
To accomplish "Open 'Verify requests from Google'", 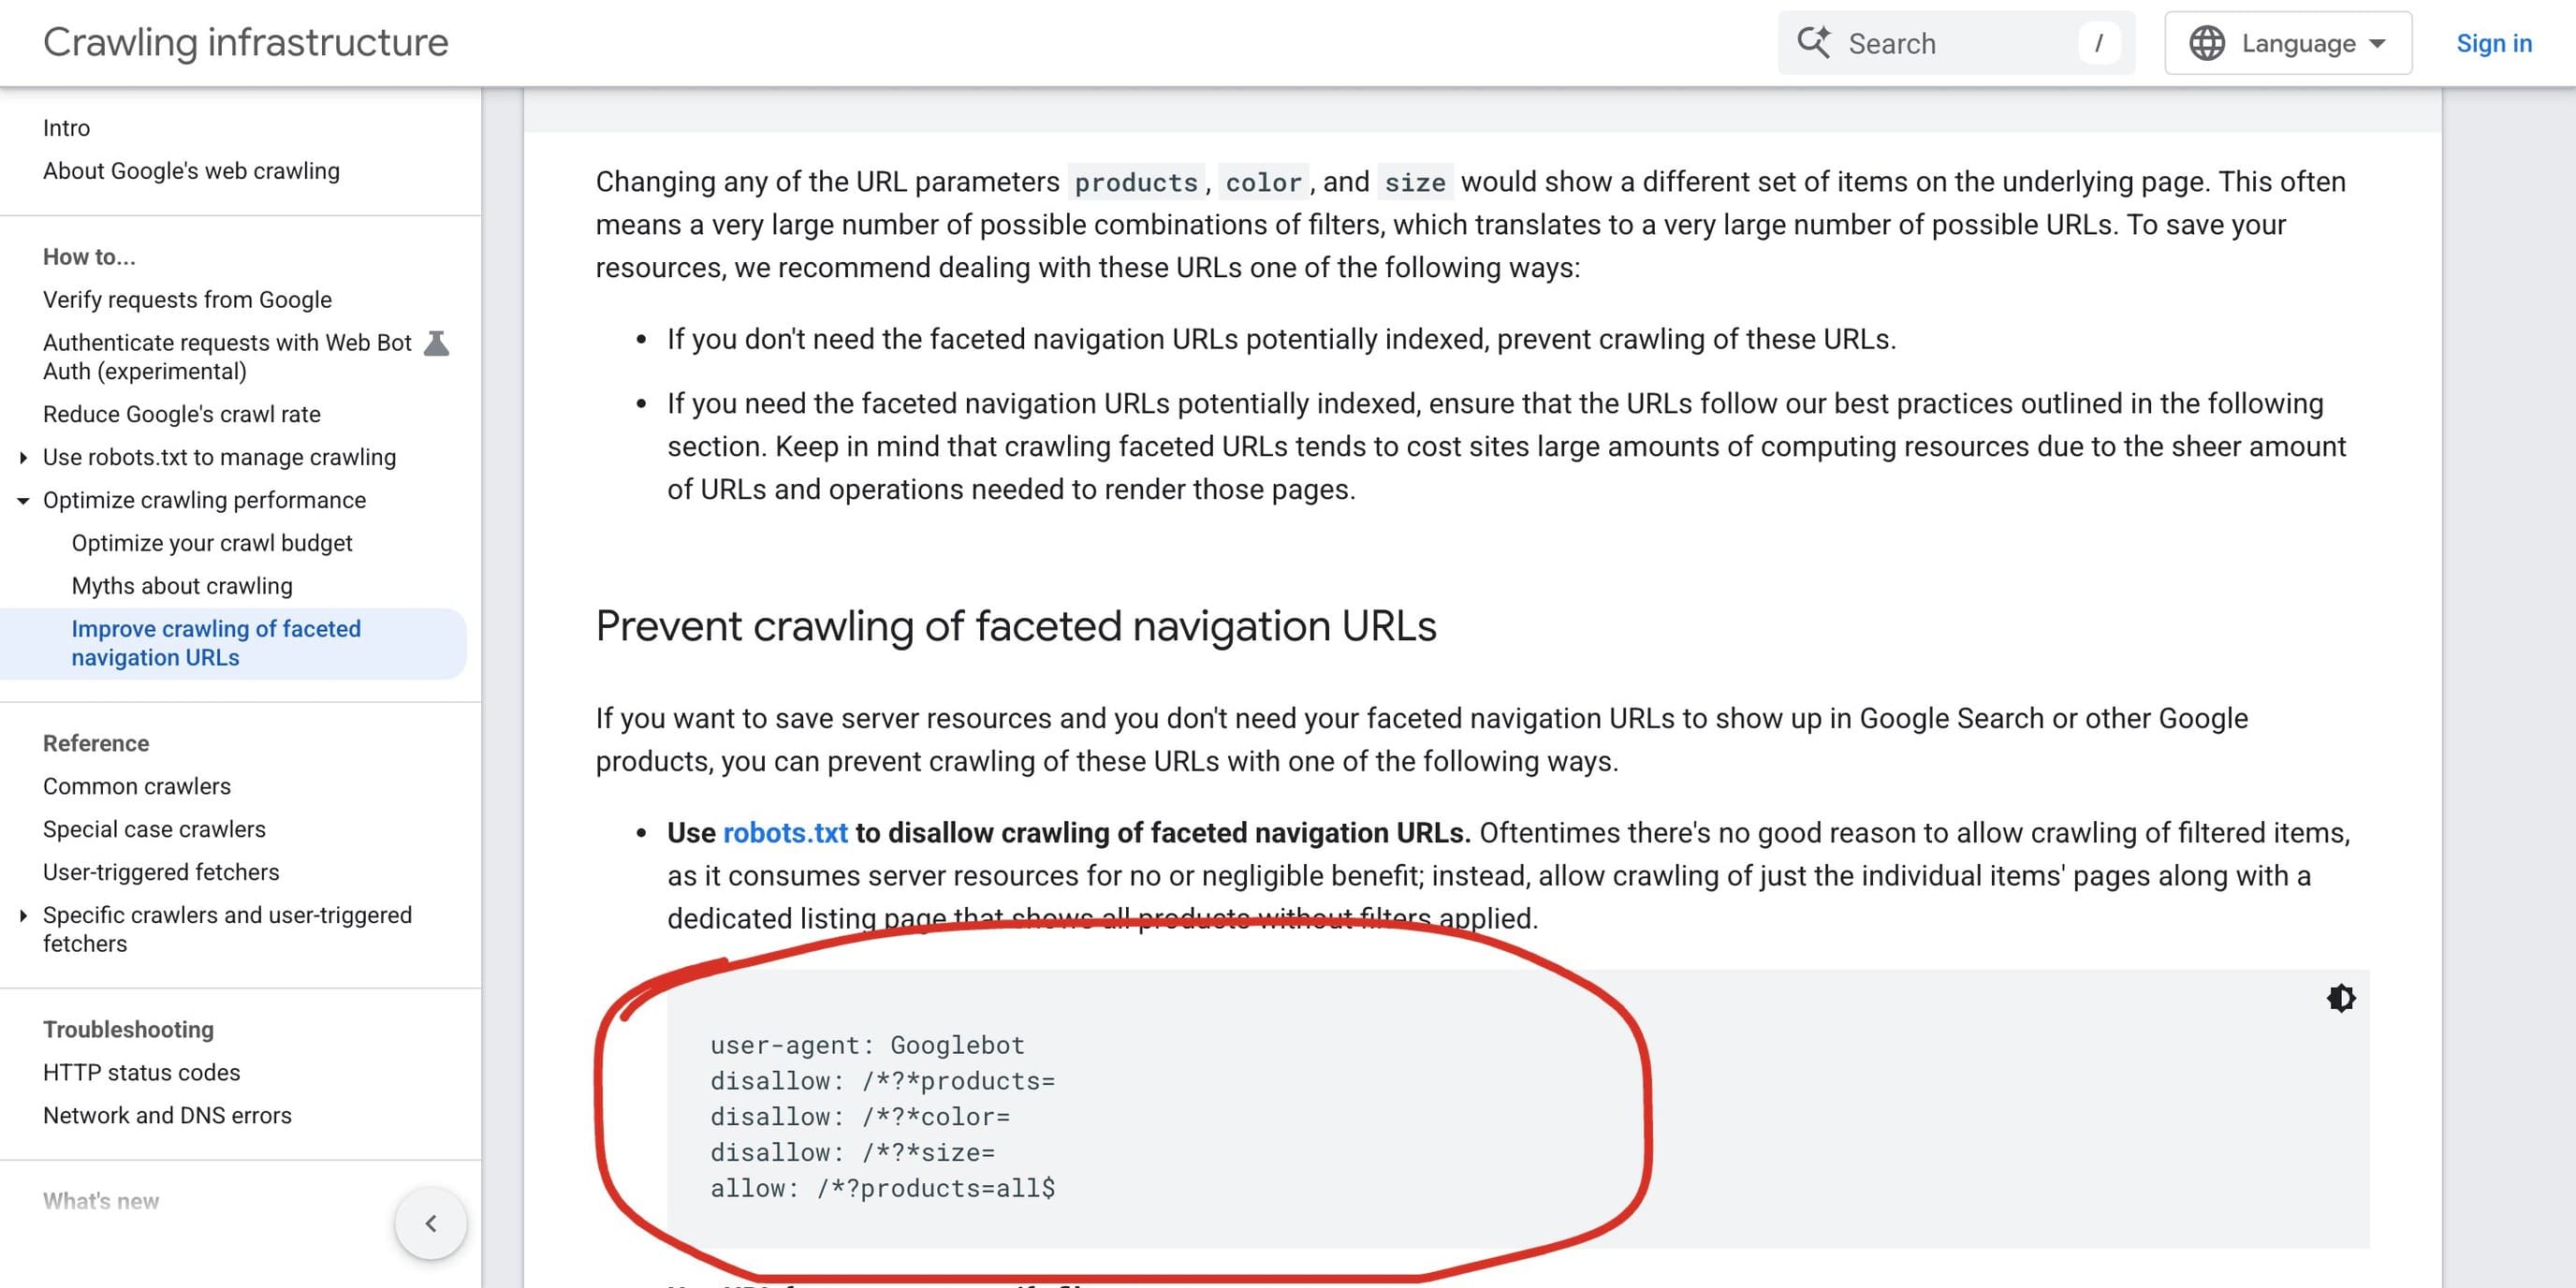I will click(x=187, y=300).
